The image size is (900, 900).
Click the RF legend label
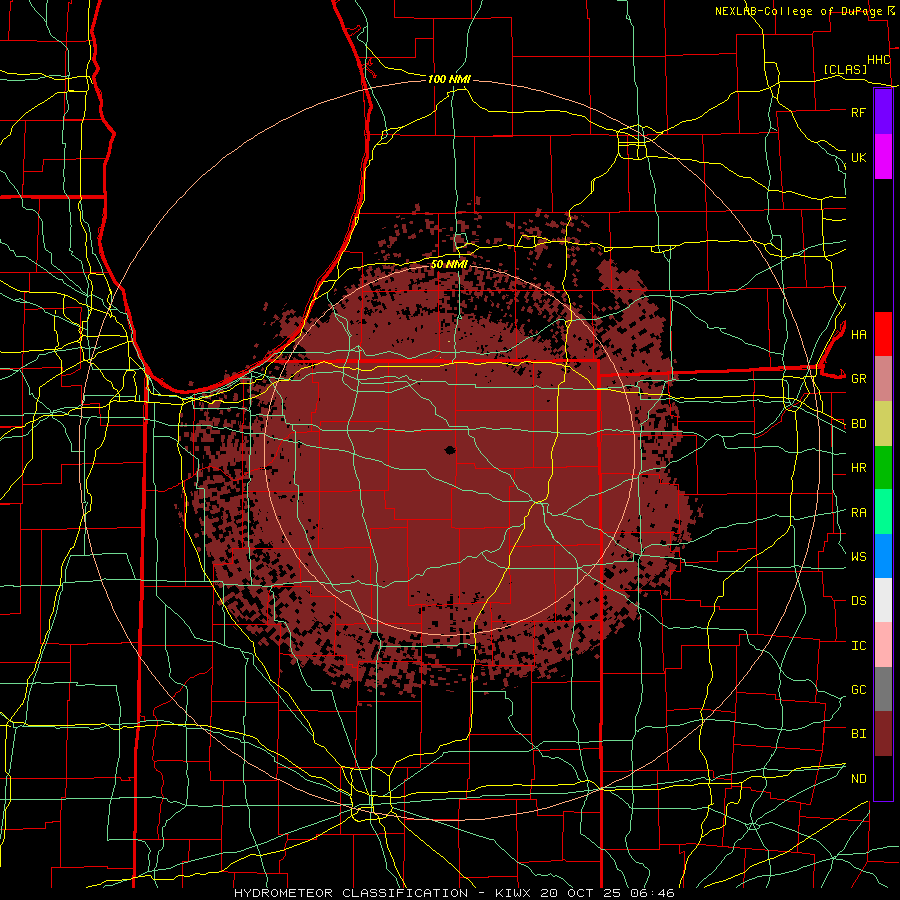(858, 112)
